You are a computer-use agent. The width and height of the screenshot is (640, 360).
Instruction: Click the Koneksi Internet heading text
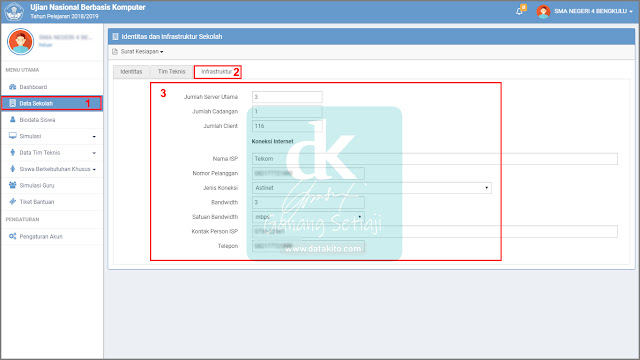click(272, 141)
